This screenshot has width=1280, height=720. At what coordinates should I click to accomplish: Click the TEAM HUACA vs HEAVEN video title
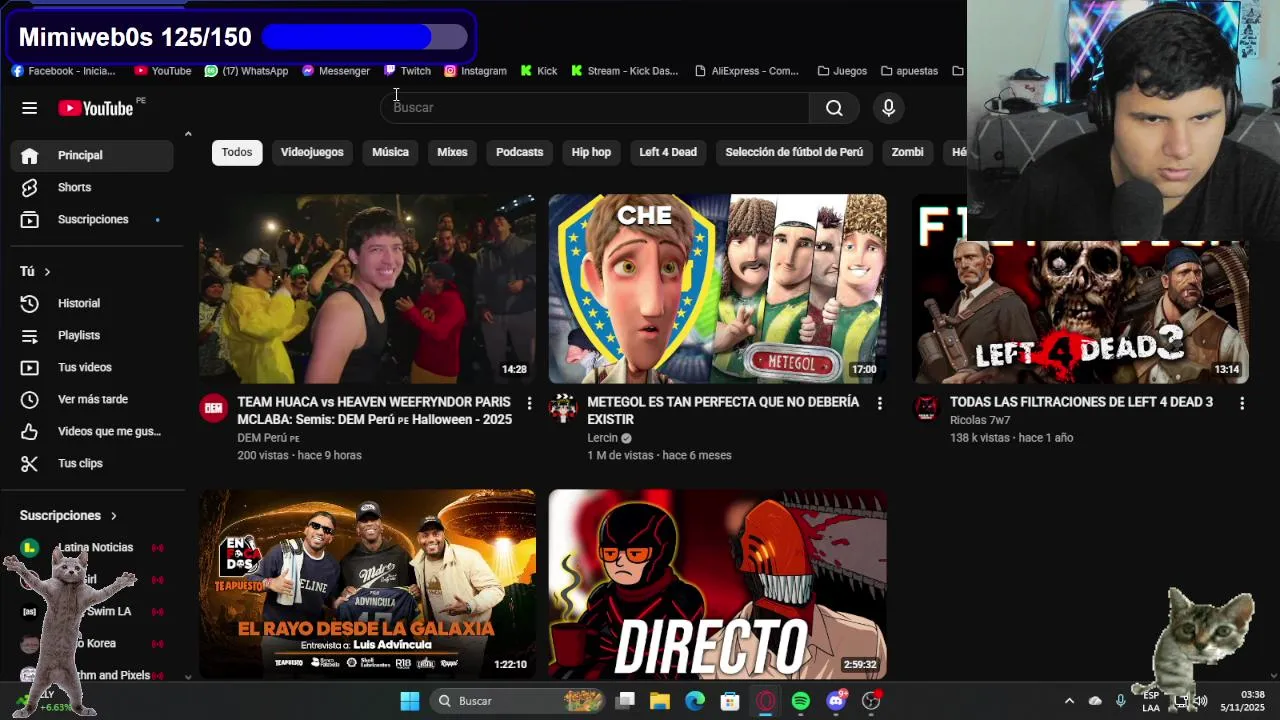coord(374,411)
